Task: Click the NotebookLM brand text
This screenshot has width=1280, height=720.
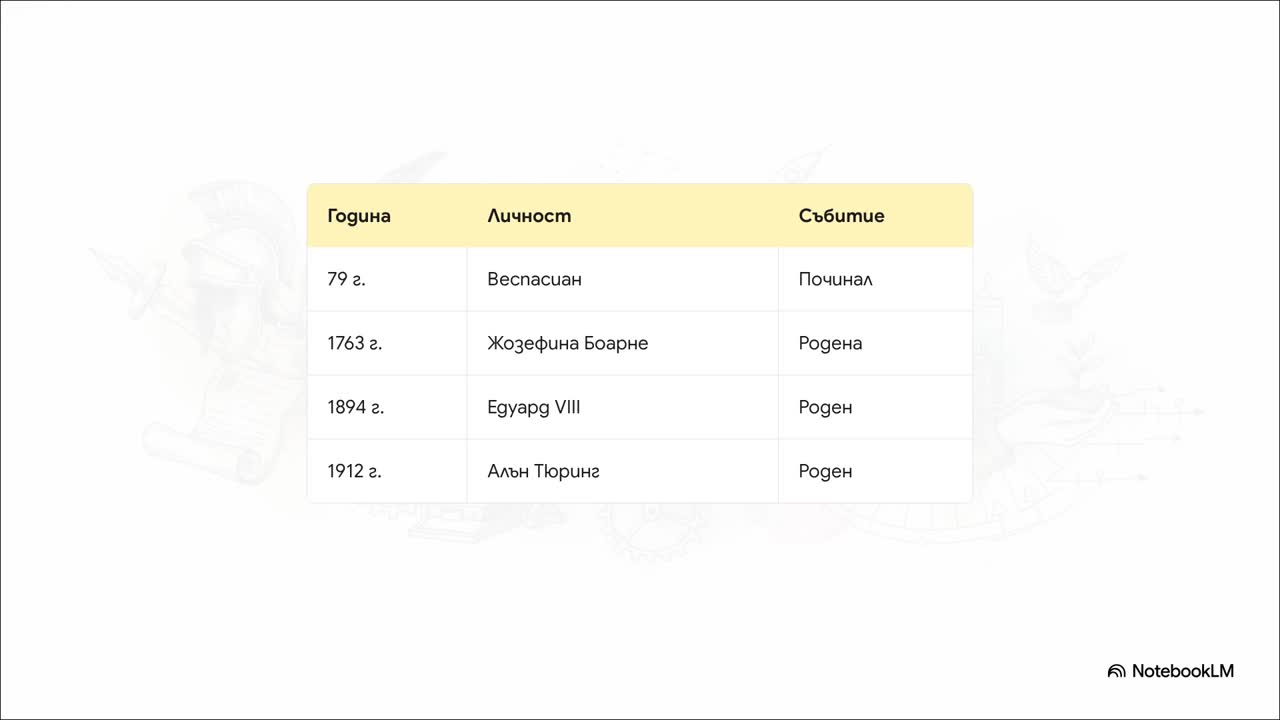Action: pos(1183,671)
